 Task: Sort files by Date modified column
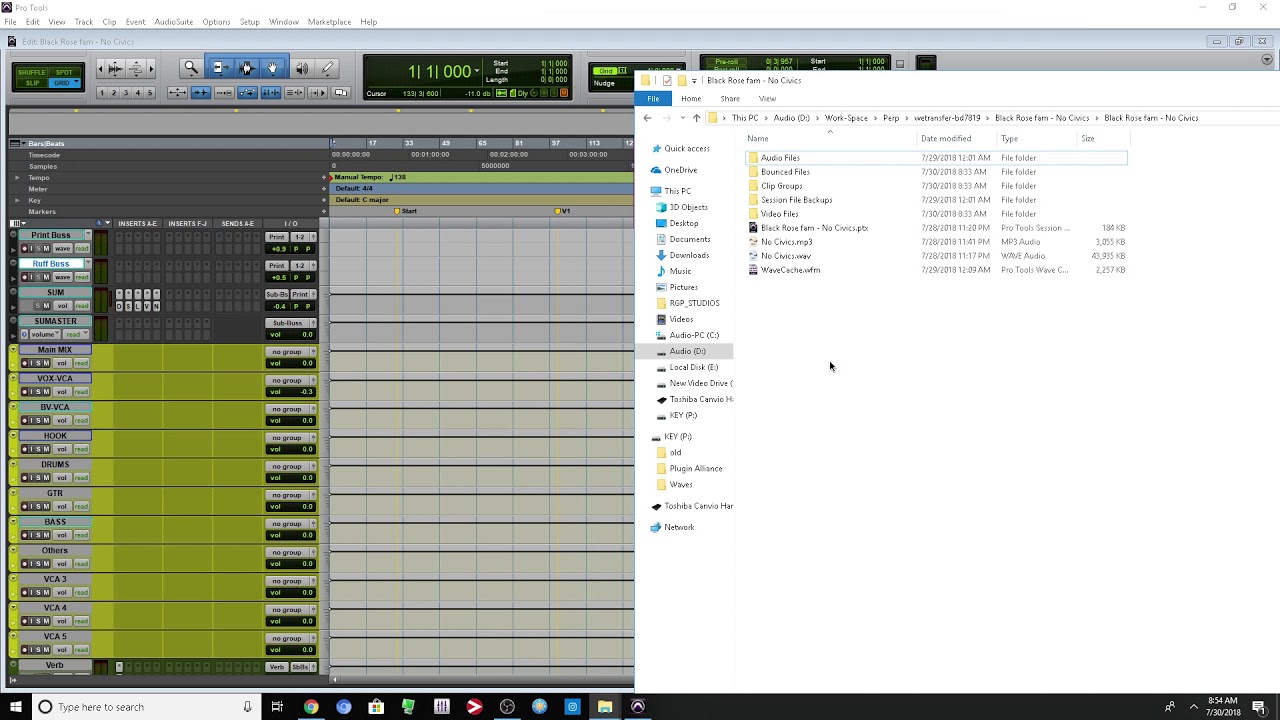click(x=946, y=139)
